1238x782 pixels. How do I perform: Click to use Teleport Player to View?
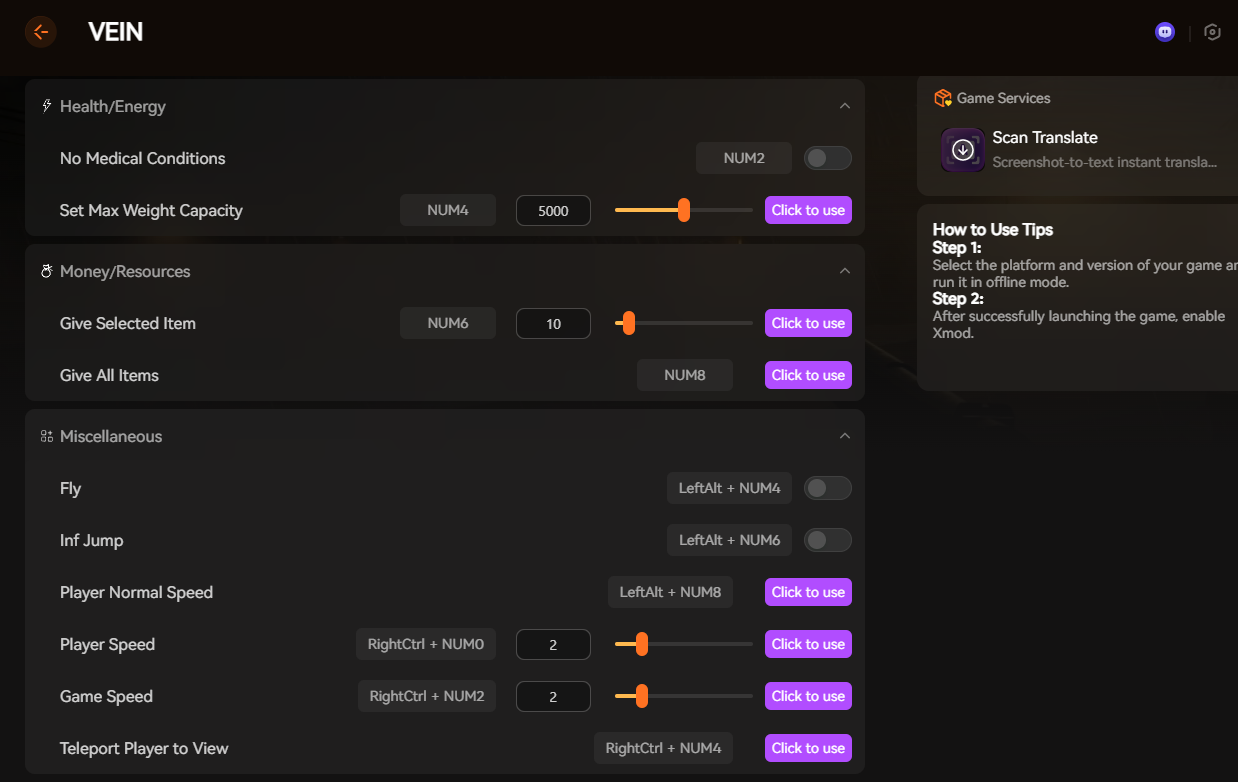click(808, 748)
